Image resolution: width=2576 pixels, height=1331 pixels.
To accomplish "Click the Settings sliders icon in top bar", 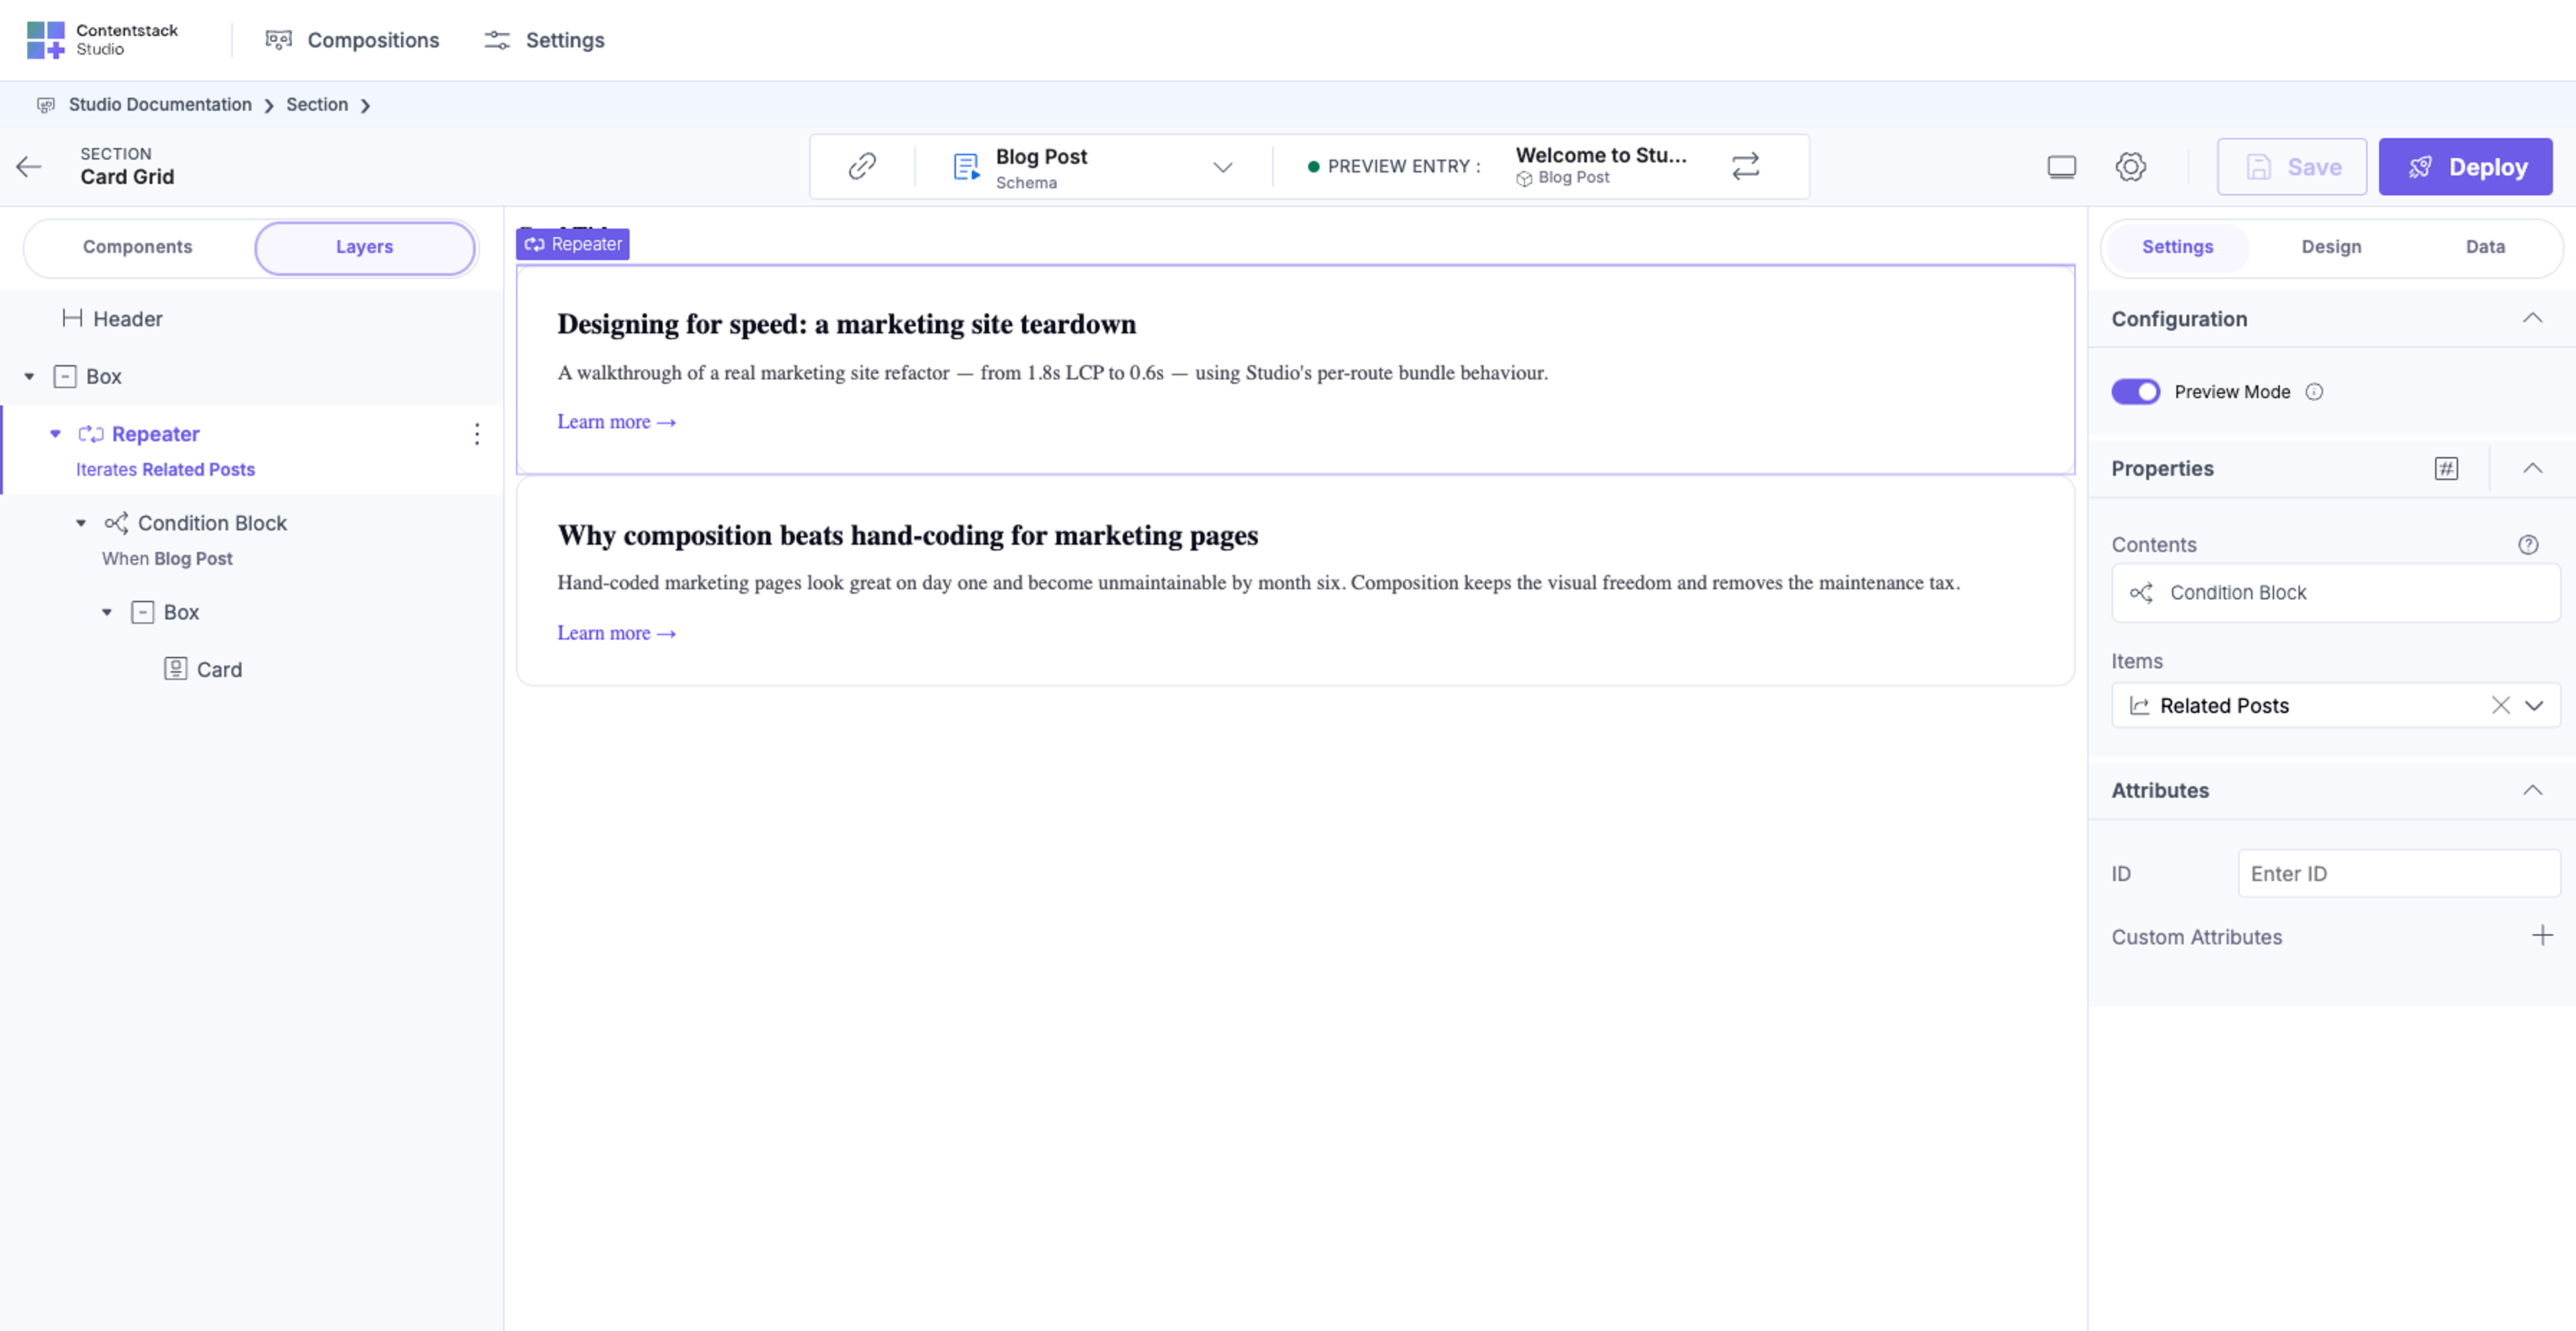I will click(497, 40).
